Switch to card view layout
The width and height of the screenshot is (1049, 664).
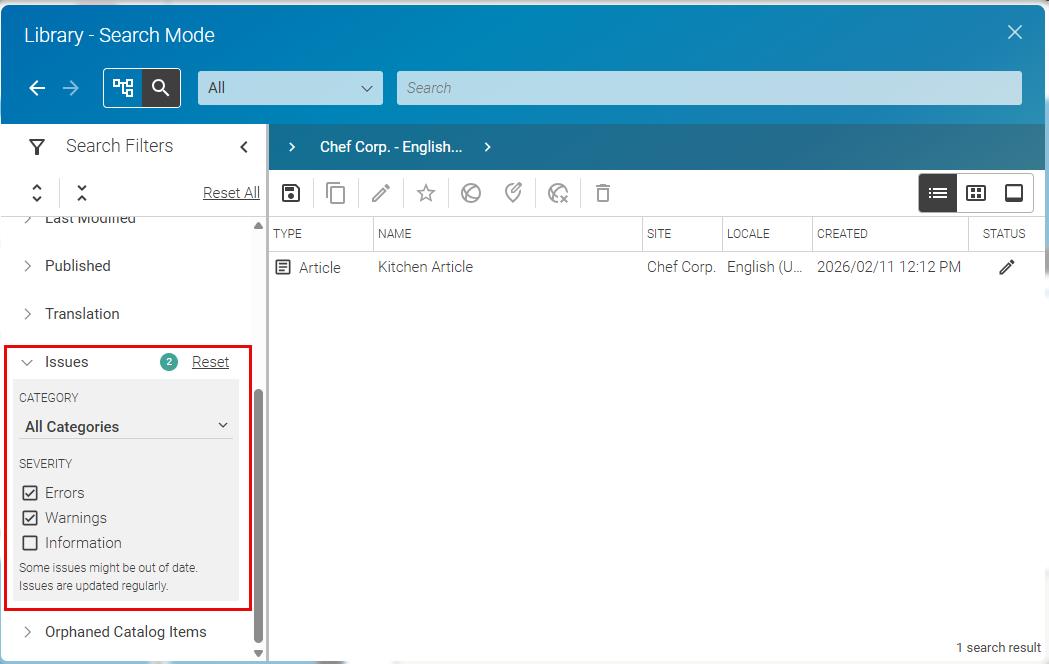point(1013,192)
